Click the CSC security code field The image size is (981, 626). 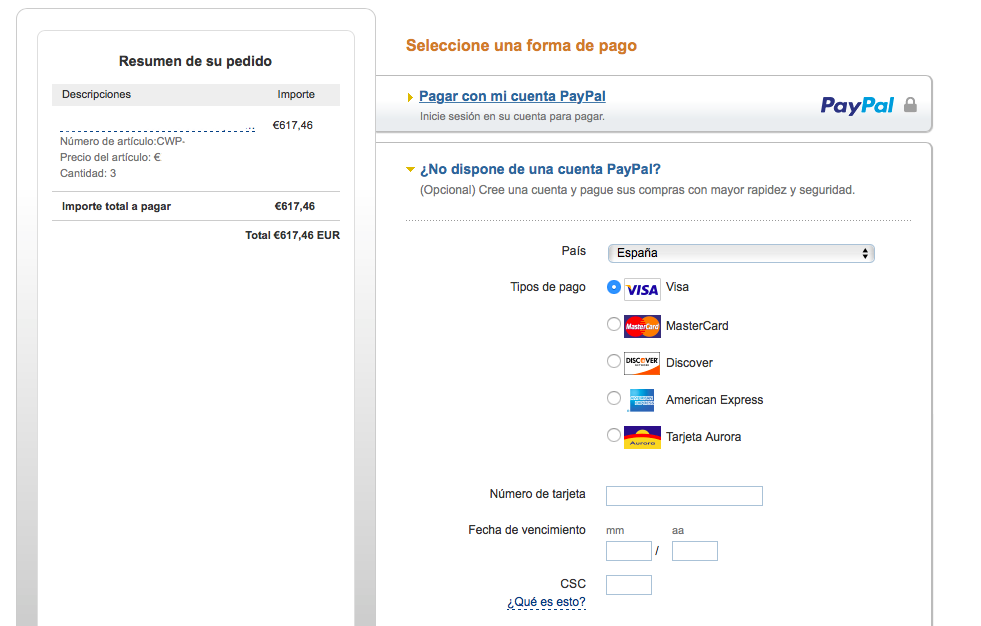629,585
